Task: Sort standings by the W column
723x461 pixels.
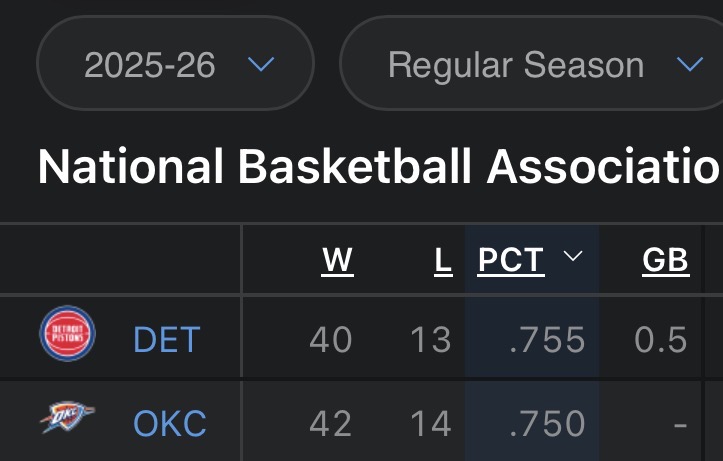Action: tap(337, 260)
